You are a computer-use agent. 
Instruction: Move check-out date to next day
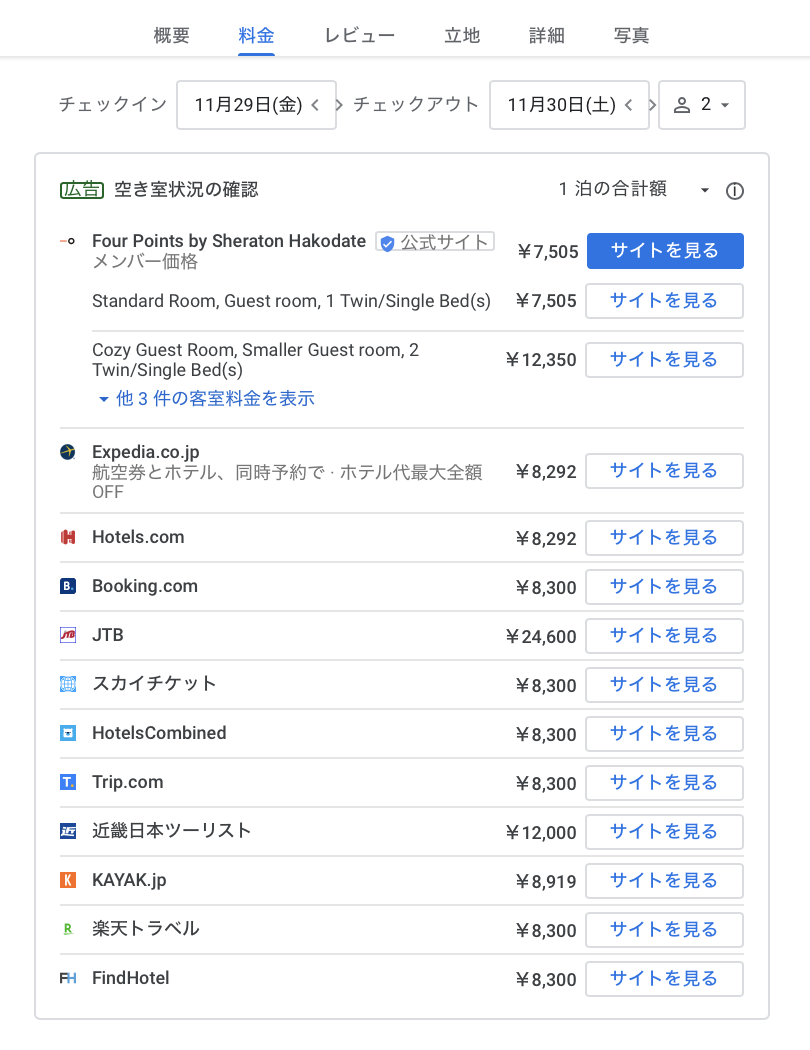pos(653,105)
